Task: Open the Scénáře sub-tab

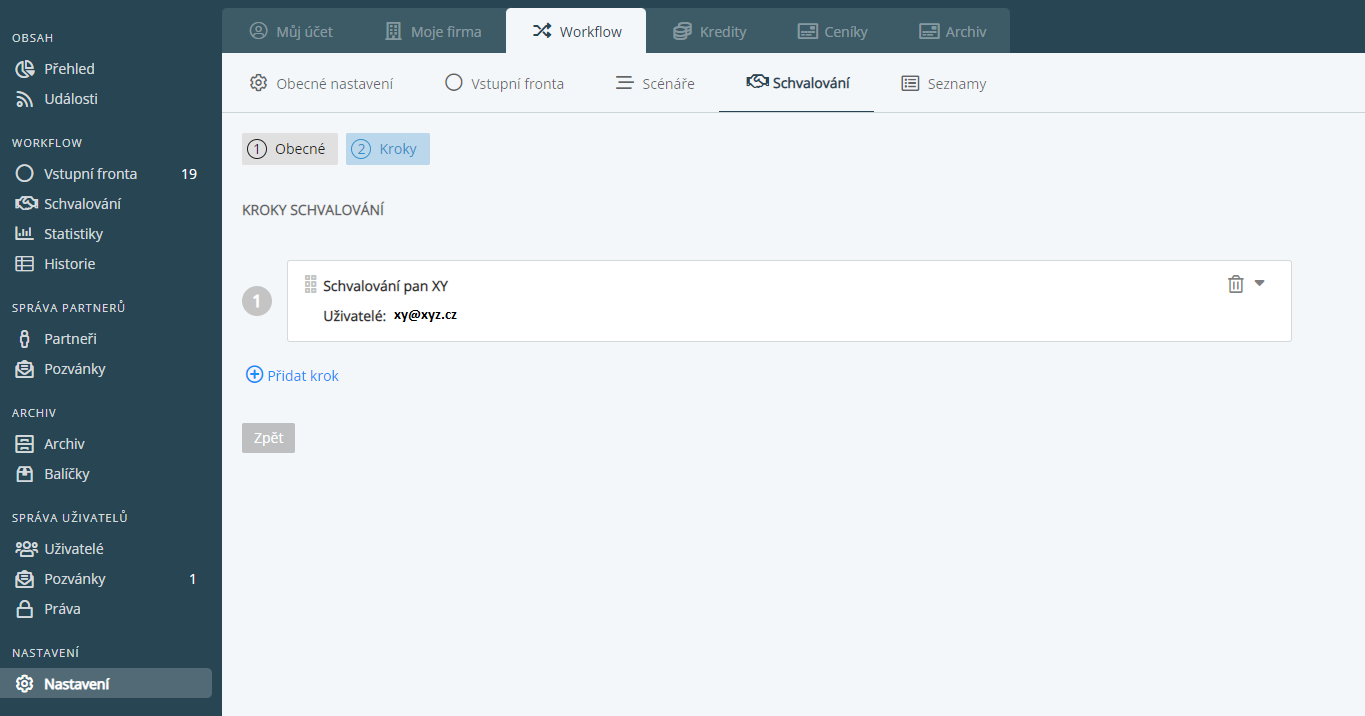Action: (x=655, y=83)
